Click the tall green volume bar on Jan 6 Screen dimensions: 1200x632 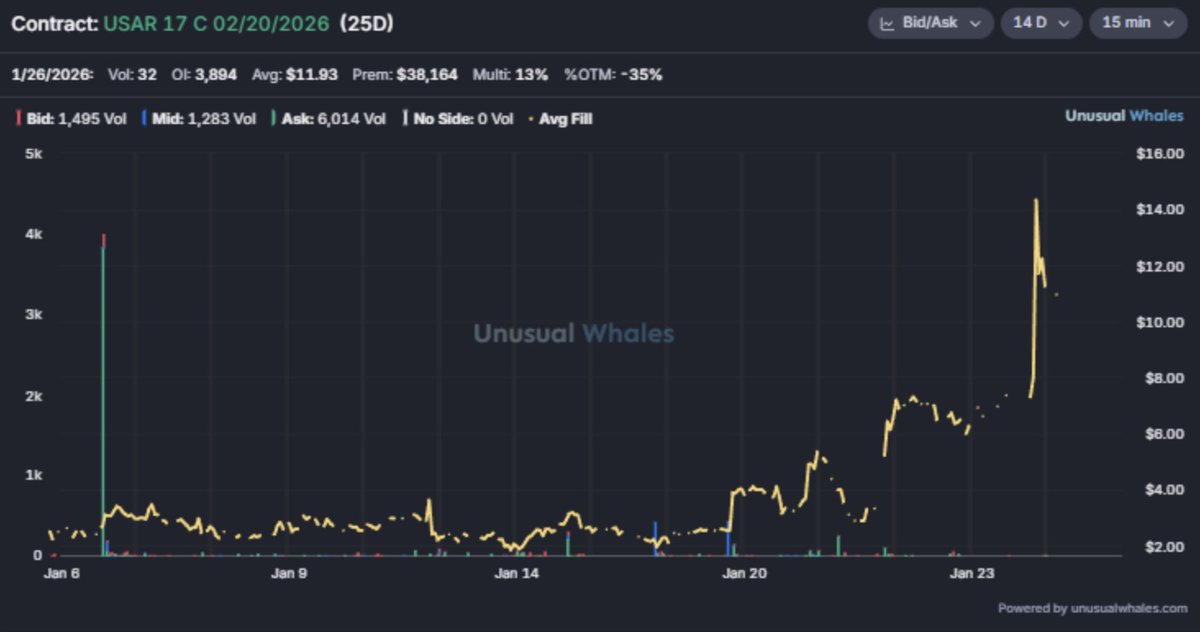(x=103, y=400)
